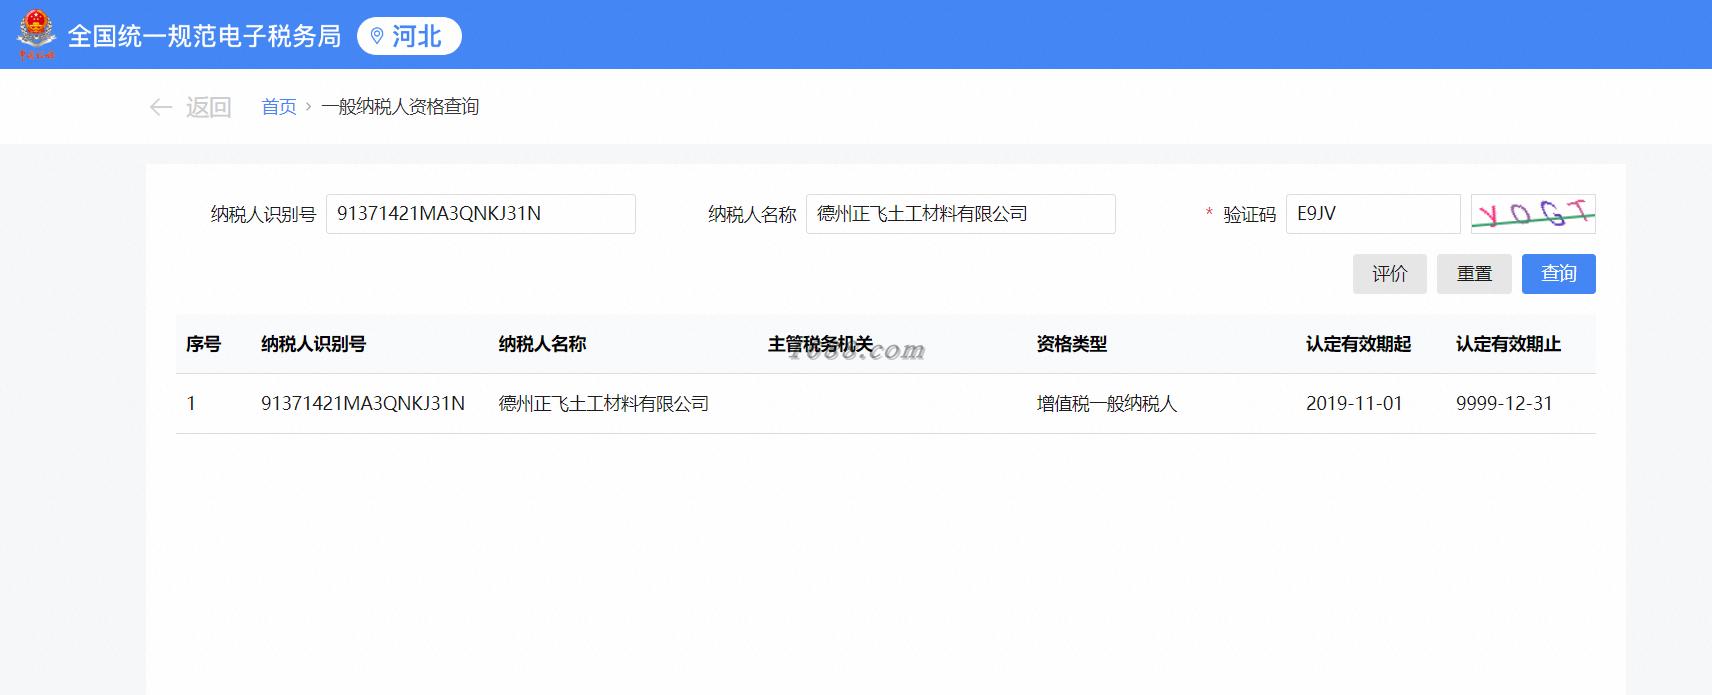
Task: Click the back arrow icon before 返回
Action: 161,107
